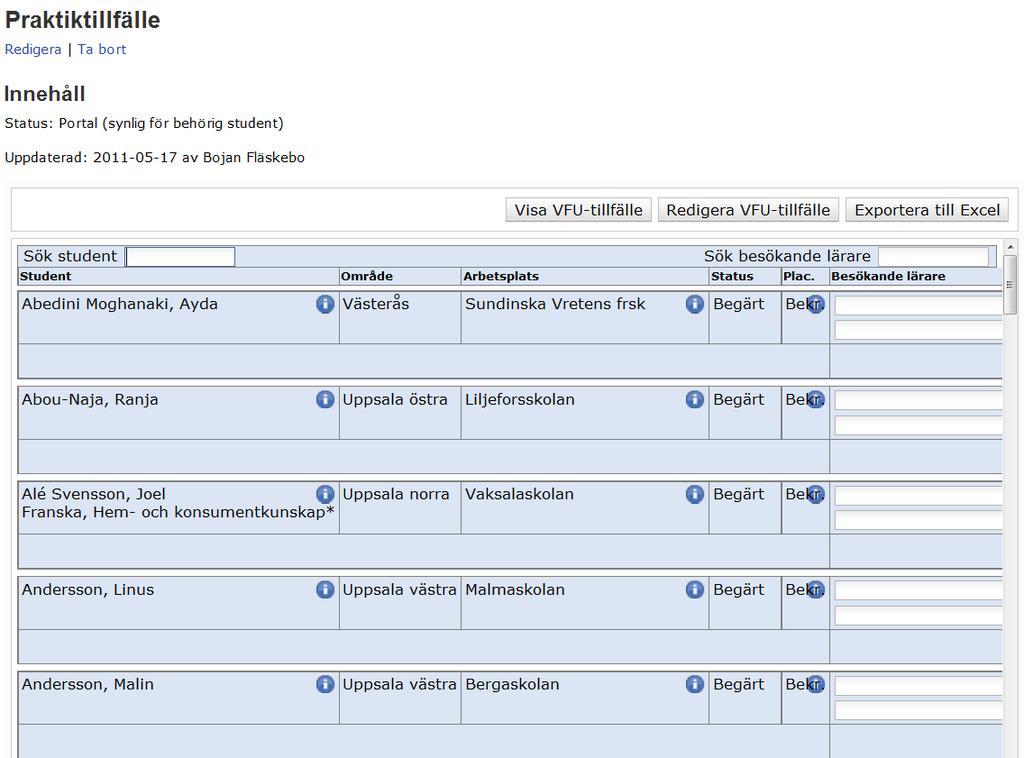Select student name Abou-Naja, Ranja

coord(90,400)
